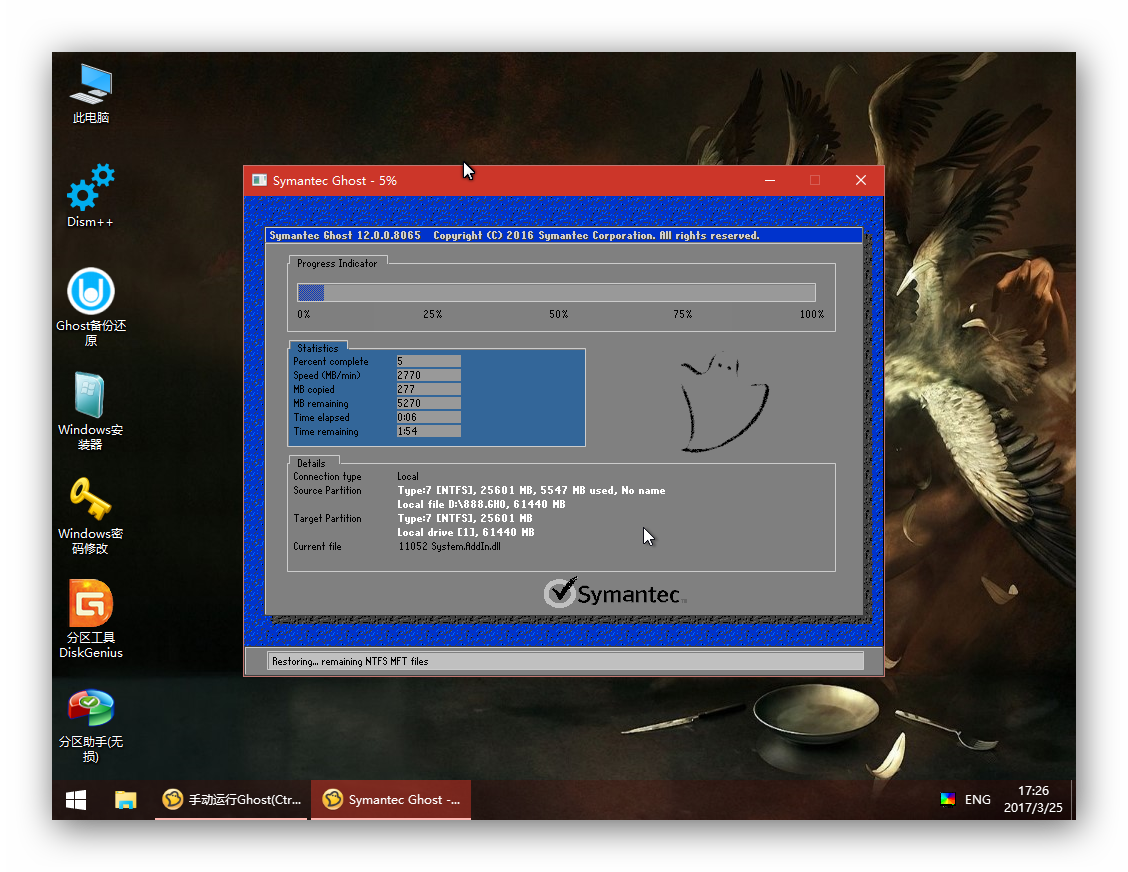Select the Windows安装器 desktop icon
This screenshot has height=872, width=1128.
(x=91, y=411)
